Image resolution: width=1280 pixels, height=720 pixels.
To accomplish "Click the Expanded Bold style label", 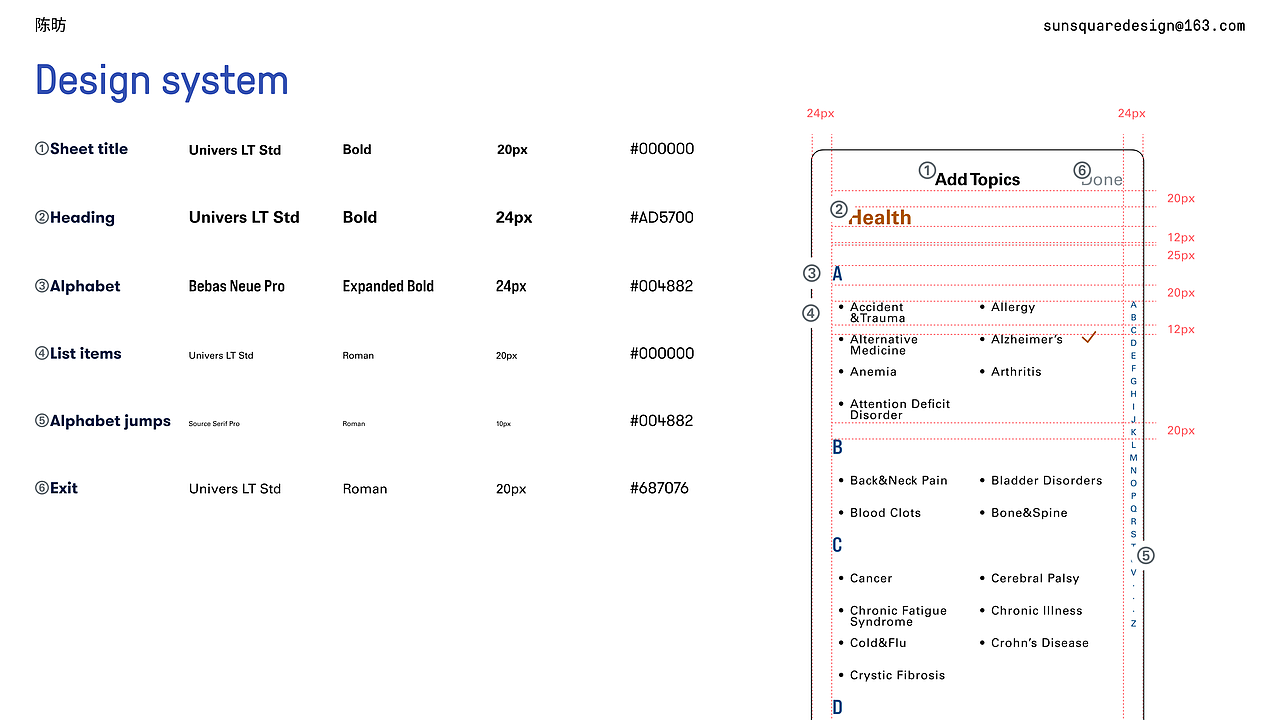I will (x=388, y=286).
